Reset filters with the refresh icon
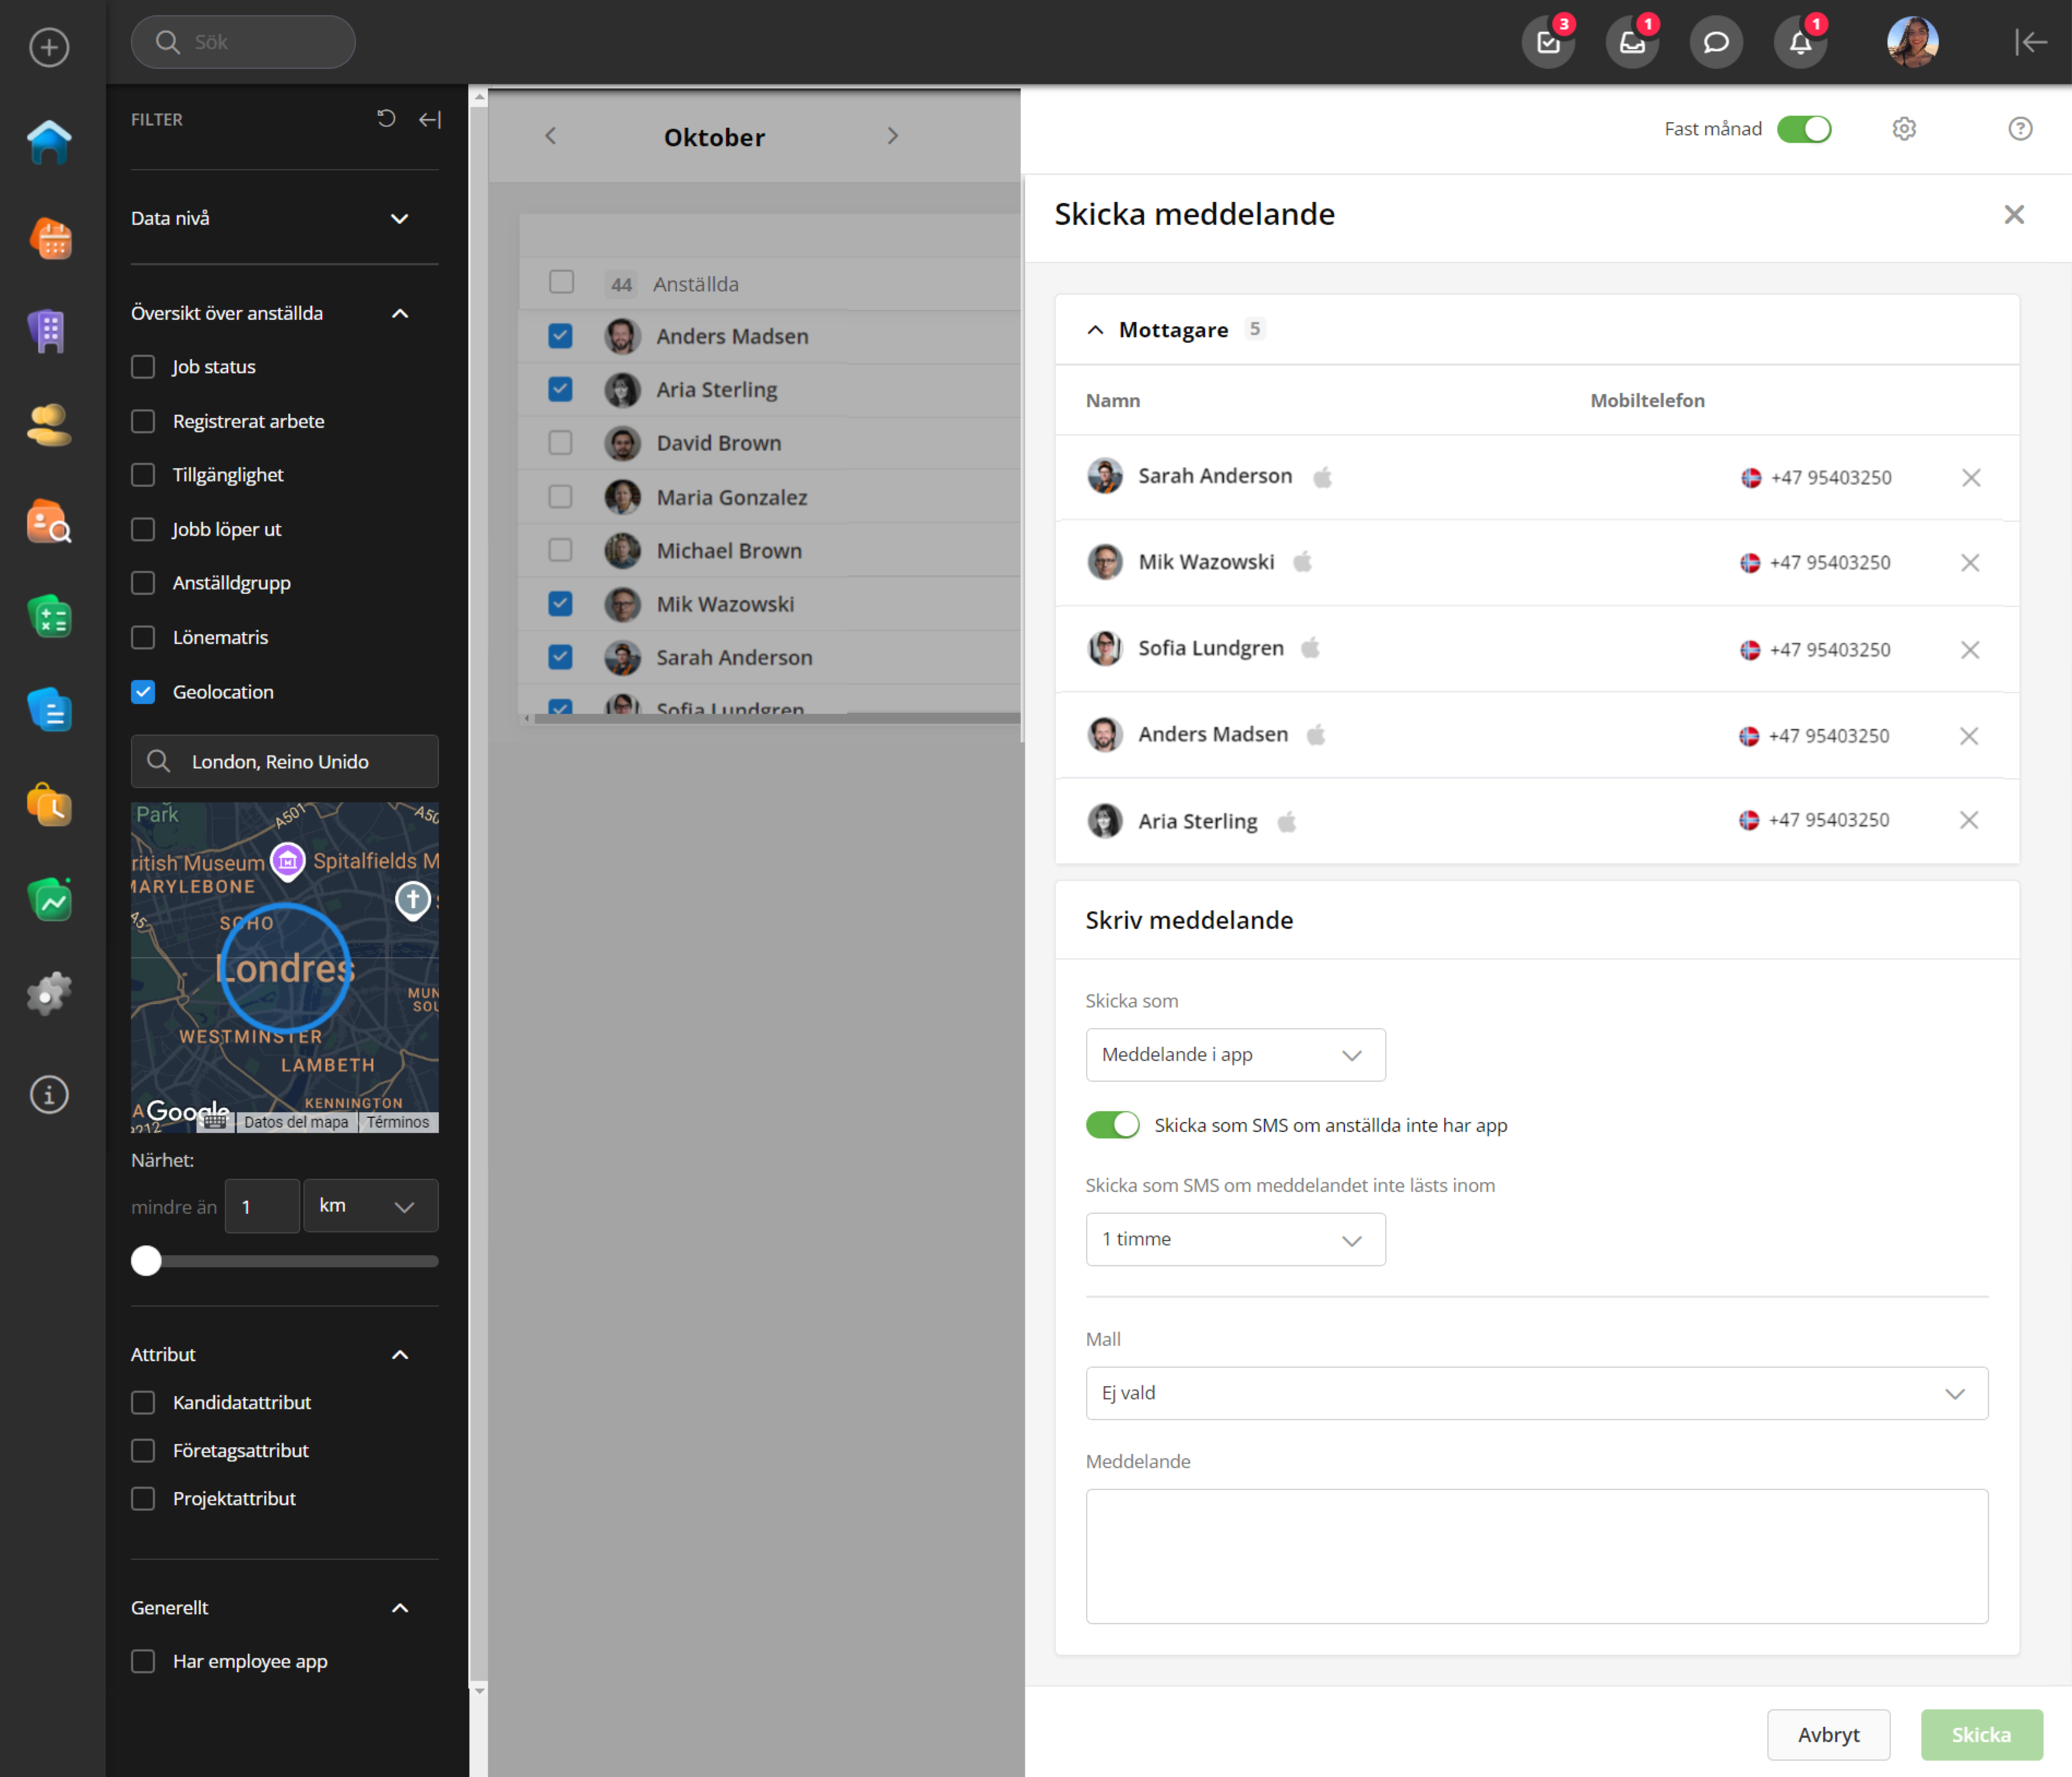The width and height of the screenshot is (2072, 1777). coord(386,119)
